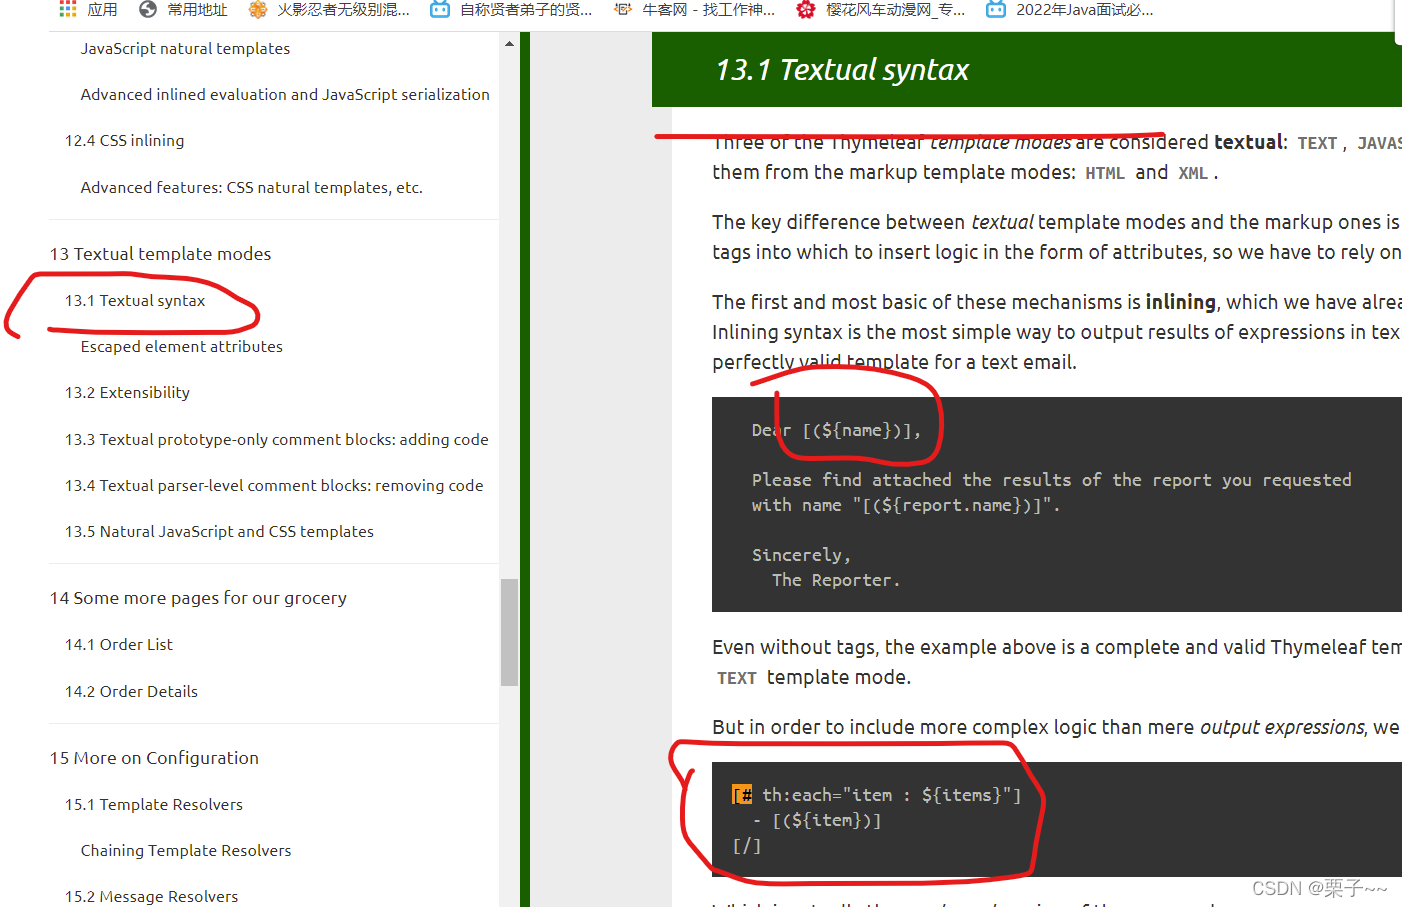The image size is (1402, 907).
Task: Go to JavaScript natural templates section
Action: pos(185,48)
